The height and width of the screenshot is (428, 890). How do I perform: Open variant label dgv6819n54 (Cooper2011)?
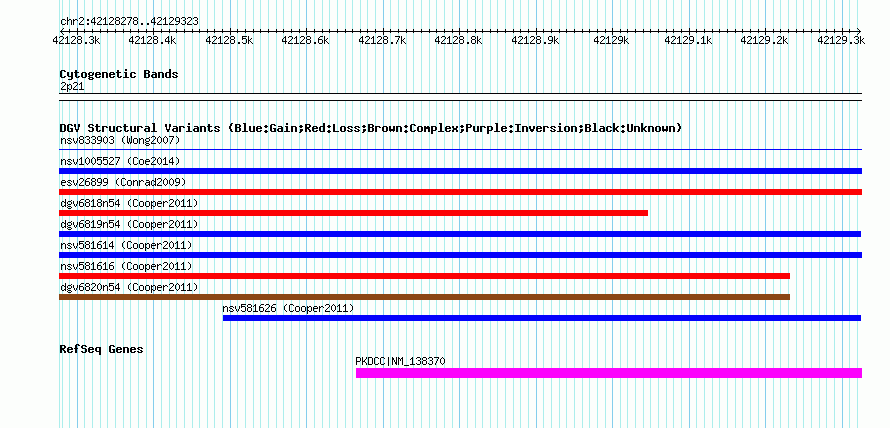[129, 224]
